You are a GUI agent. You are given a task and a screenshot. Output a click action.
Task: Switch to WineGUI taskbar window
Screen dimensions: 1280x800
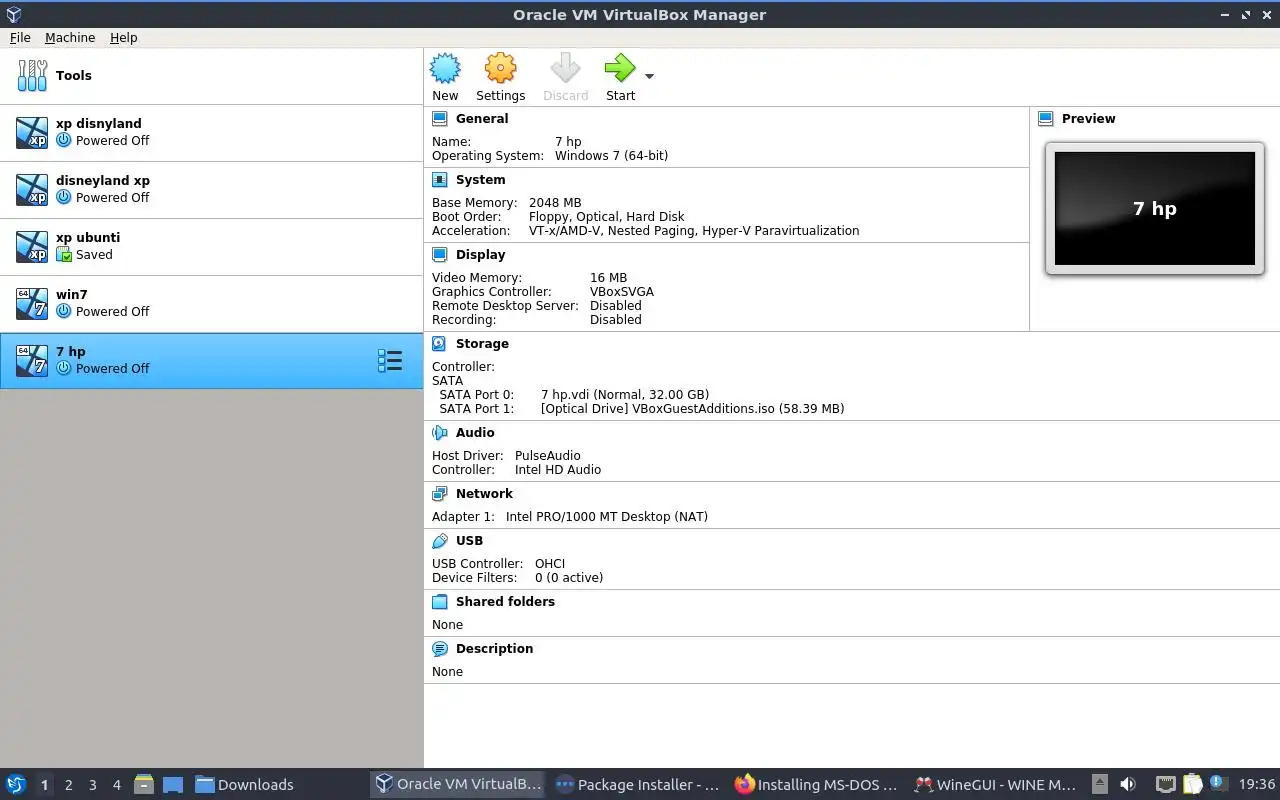[x=995, y=785]
